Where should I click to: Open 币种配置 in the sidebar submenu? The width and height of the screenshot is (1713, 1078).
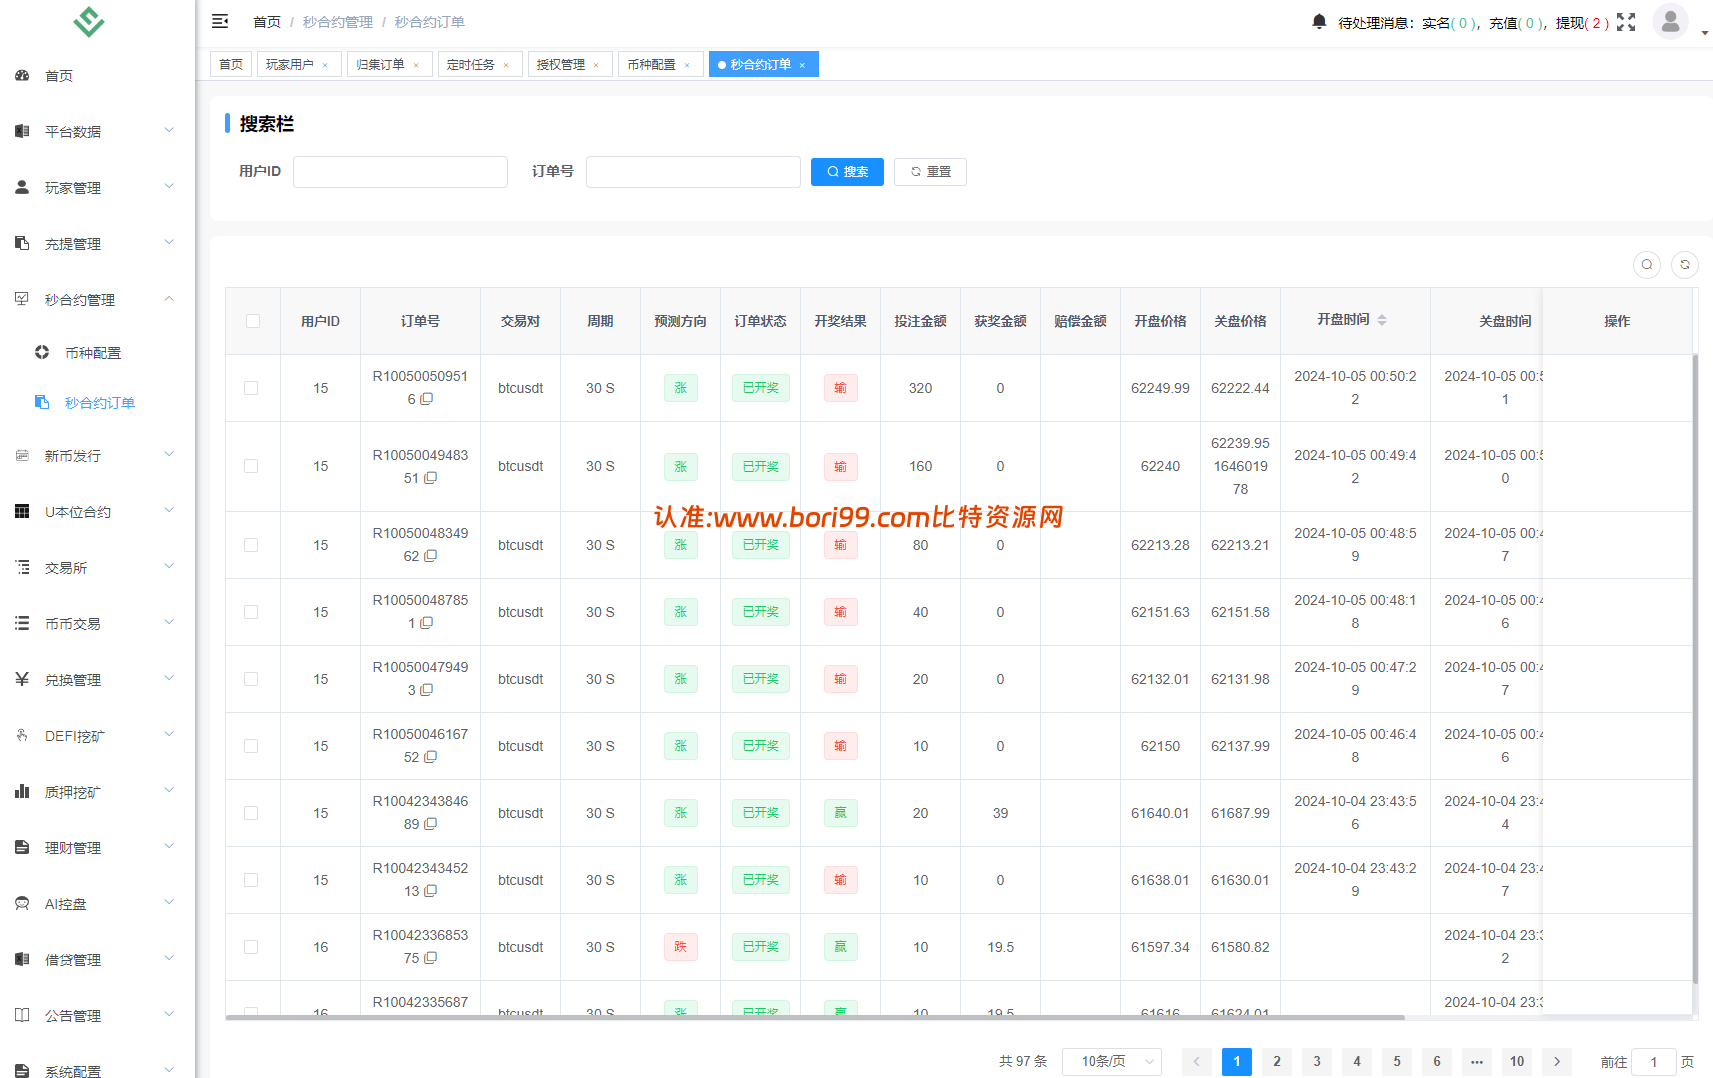pyautogui.click(x=97, y=352)
